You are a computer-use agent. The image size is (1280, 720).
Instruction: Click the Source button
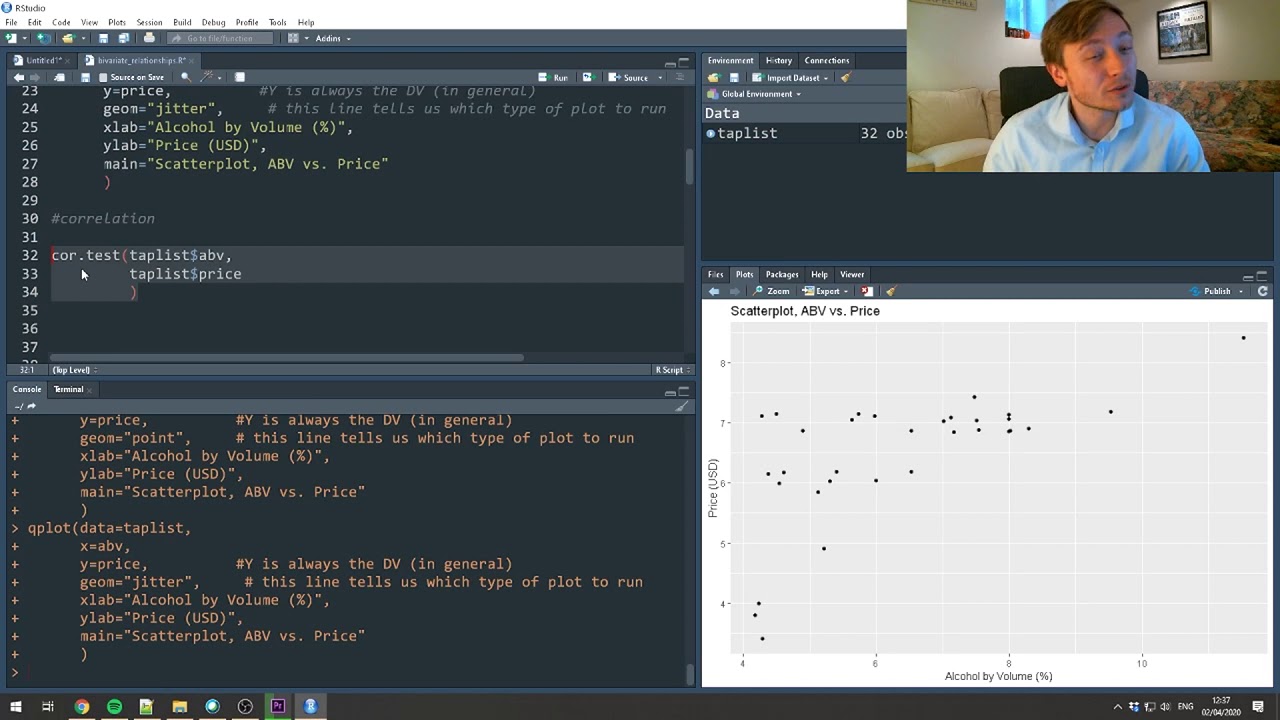click(x=630, y=77)
